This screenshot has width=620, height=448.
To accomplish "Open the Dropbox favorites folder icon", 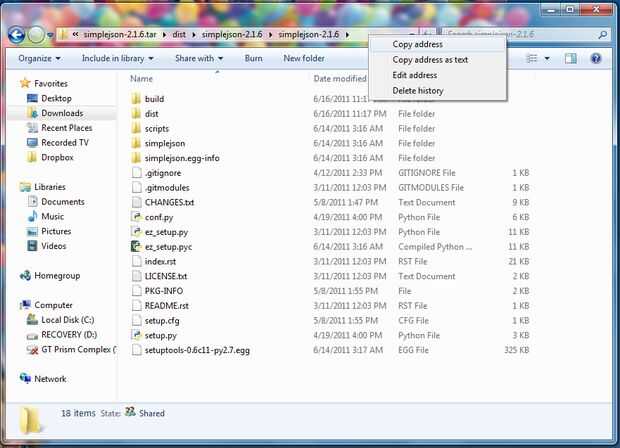I will [32, 157].
